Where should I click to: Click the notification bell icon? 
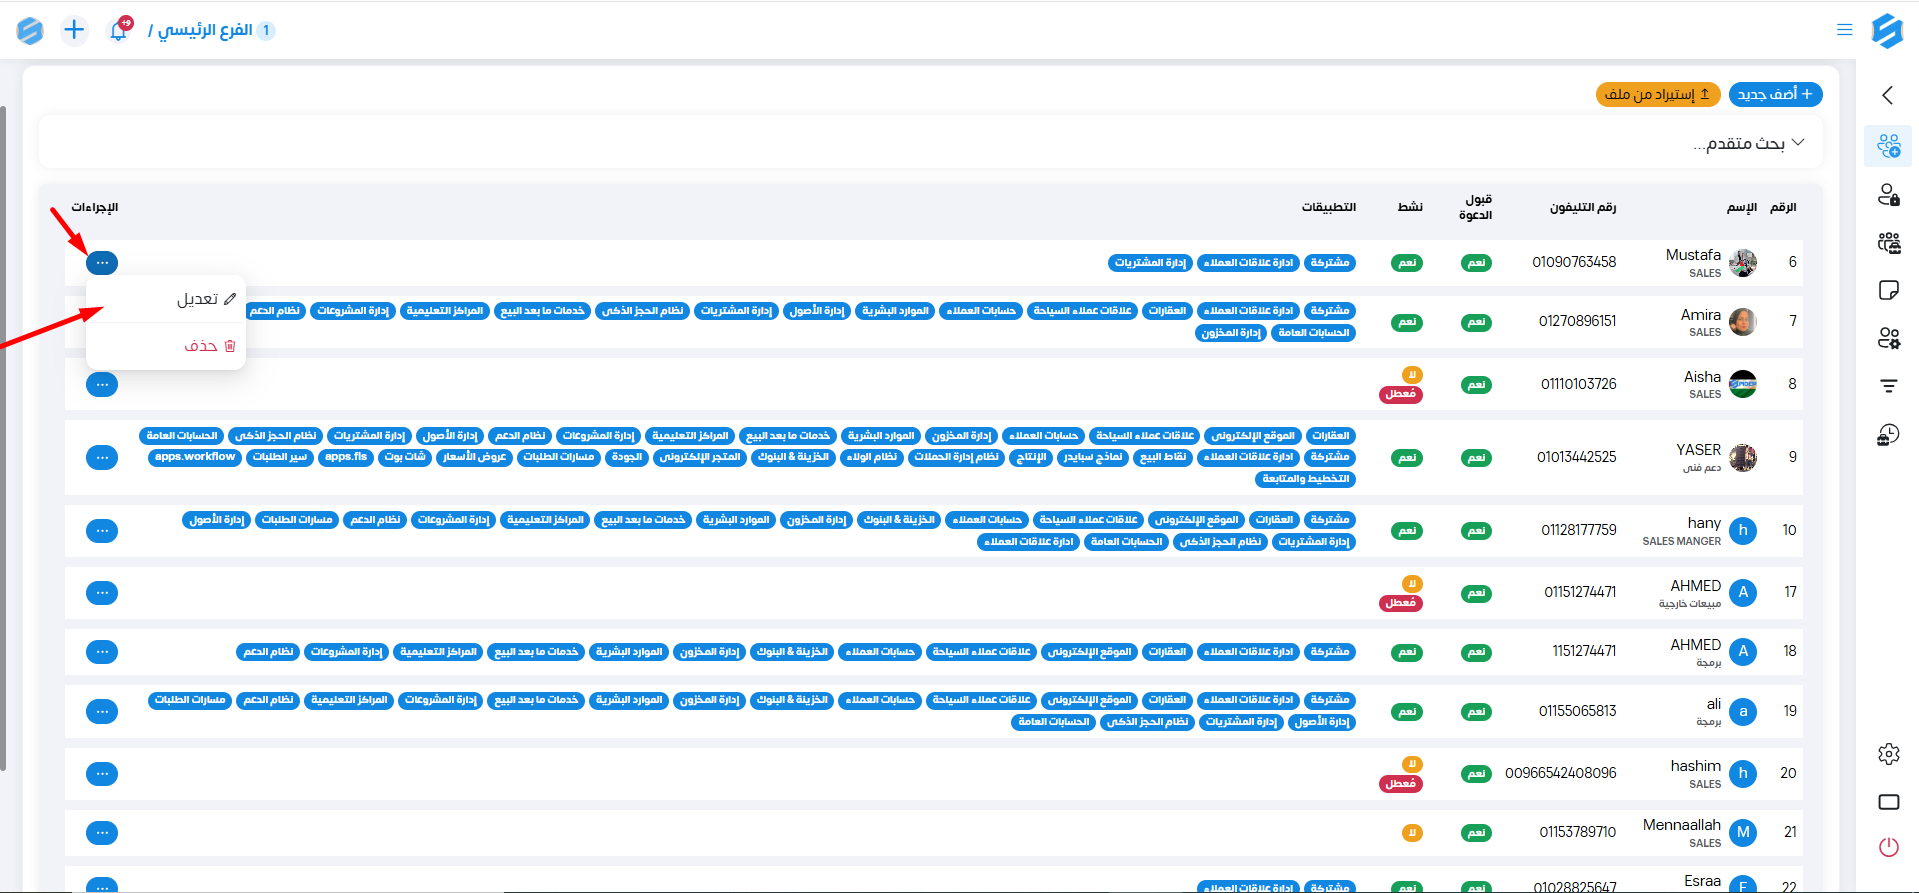coord(118,31)
